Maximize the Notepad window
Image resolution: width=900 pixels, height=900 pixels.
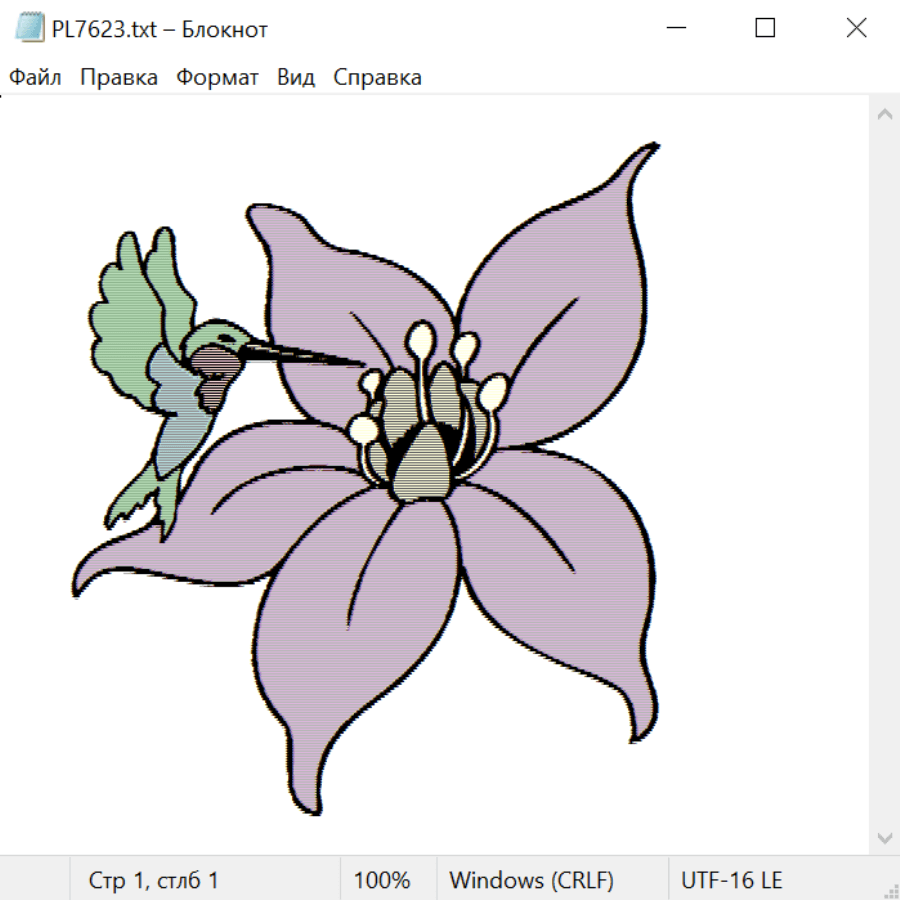(765, 29)
